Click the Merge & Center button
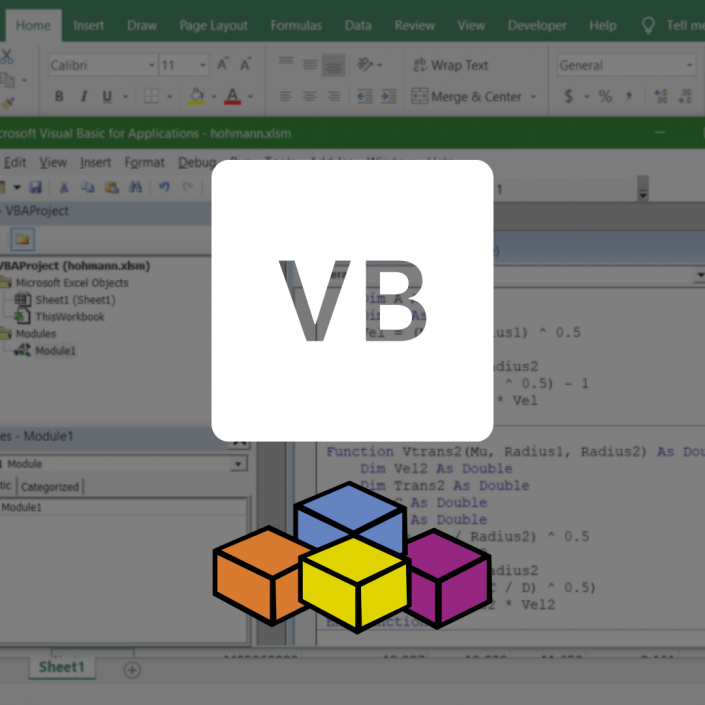The image size is (705, 705). point(467,96)
